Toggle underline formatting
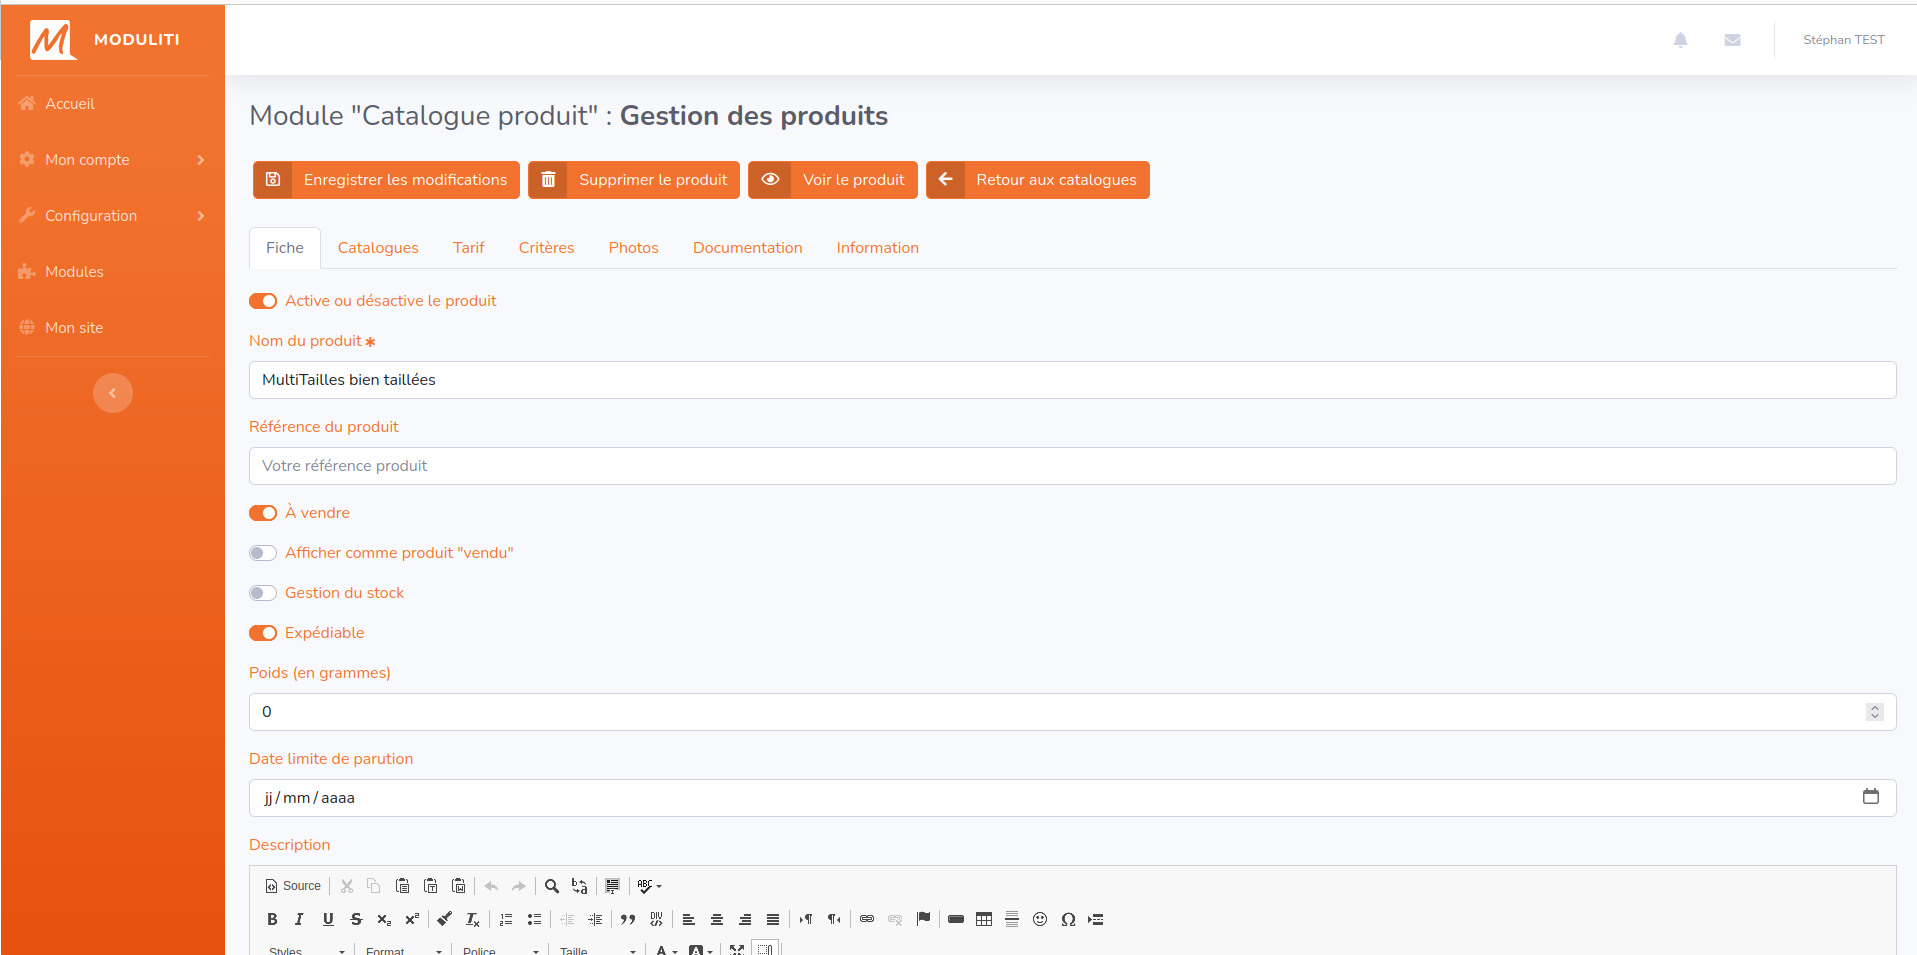The width and height of the screenshot is (1917, 955). [328, 919]
